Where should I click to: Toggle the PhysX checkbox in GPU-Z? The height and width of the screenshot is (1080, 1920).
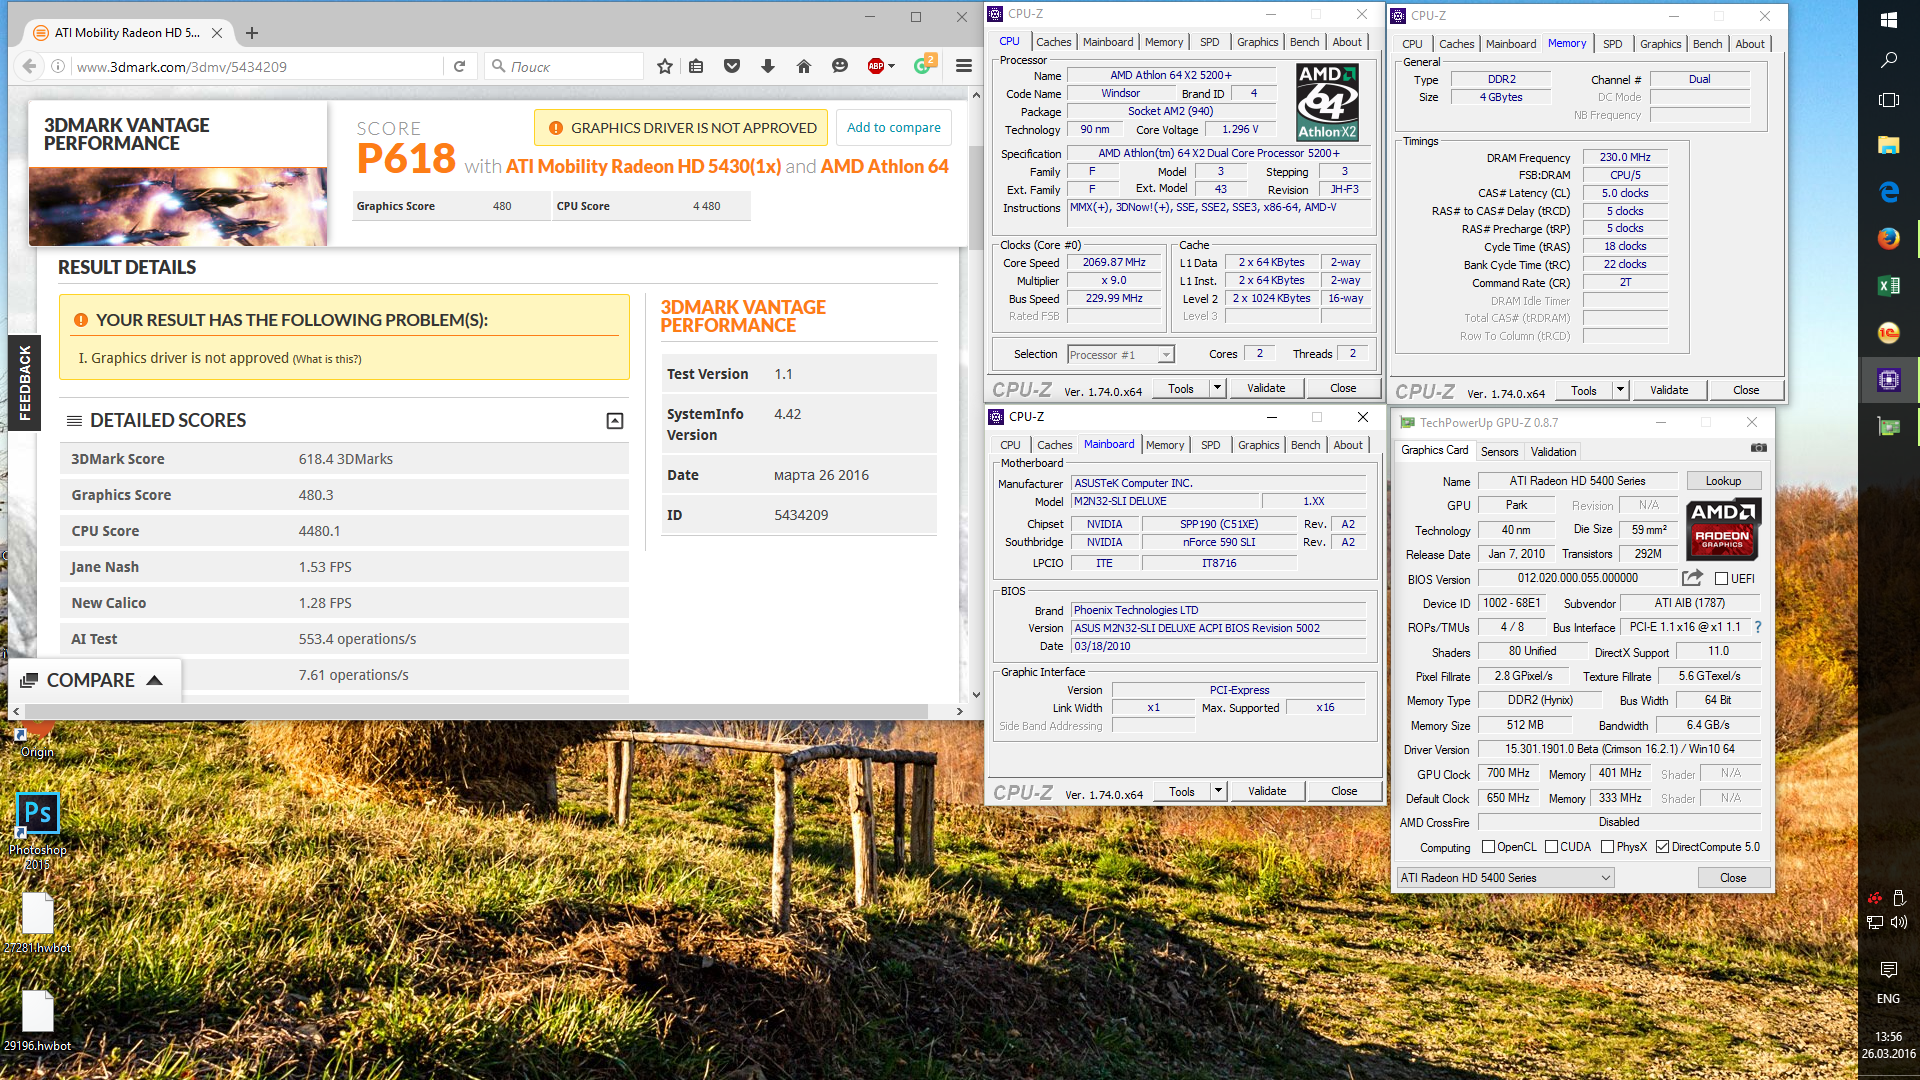(x=1608, y=847)
